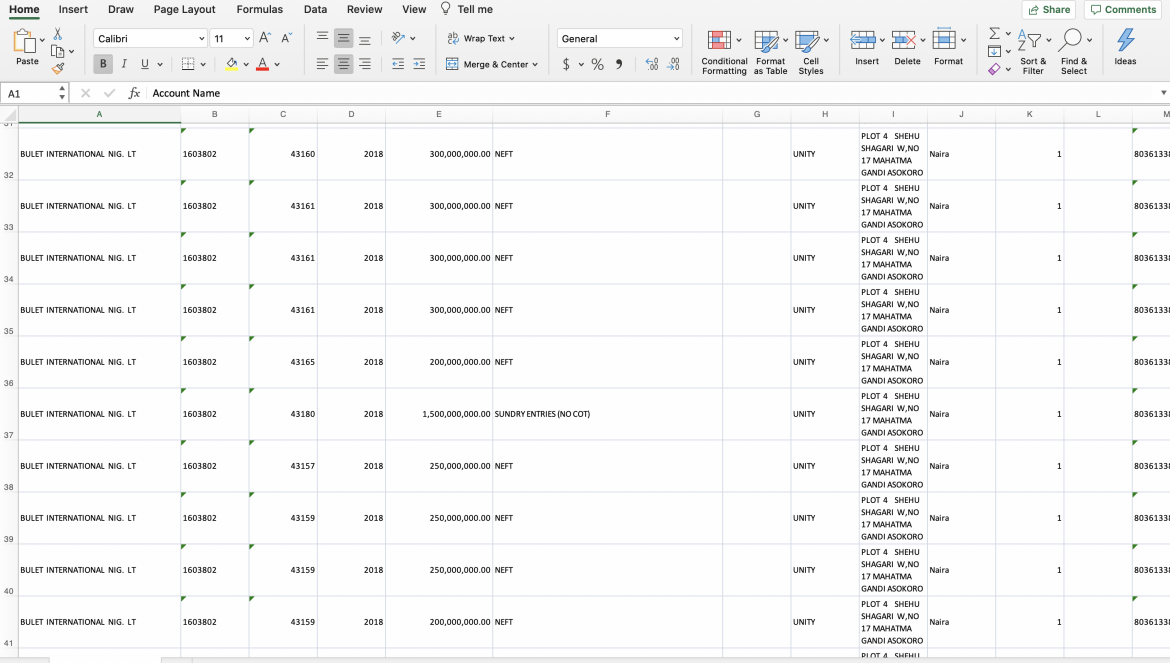This screenshot has width=1170, height=663.
Task: Toggle middle vertical alignment
Action: [343, 38]
